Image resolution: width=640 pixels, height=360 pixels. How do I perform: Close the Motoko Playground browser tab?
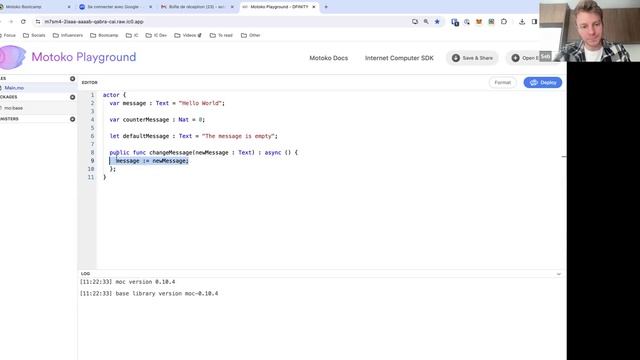[313, 7]
